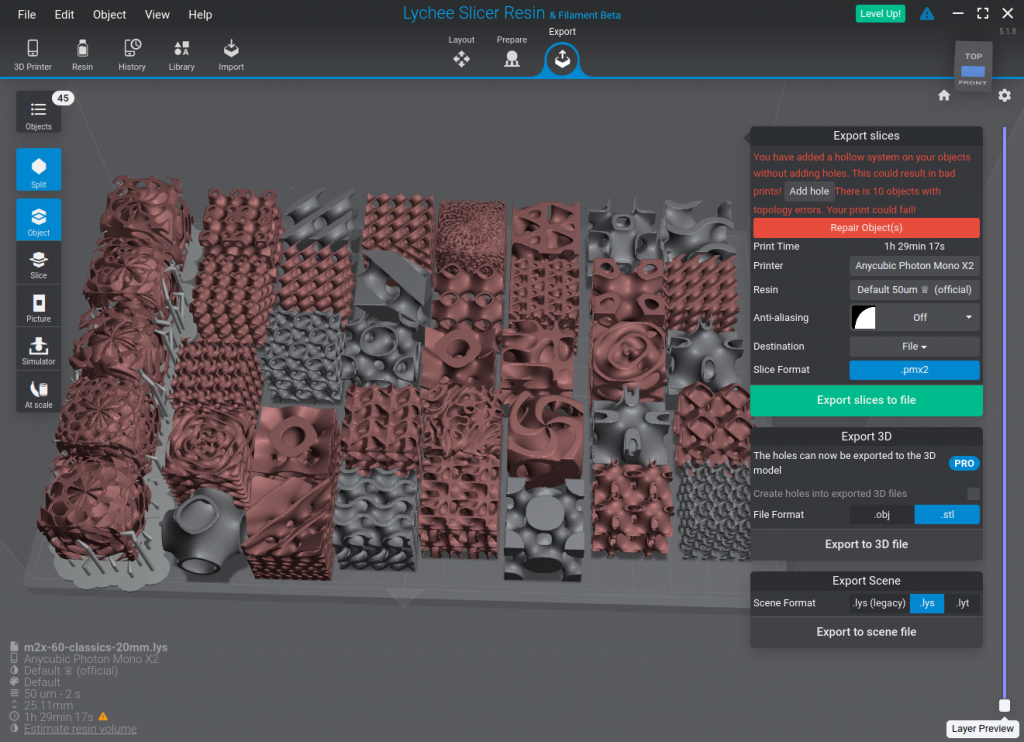Open the 3D Printer settings
The image size is (1024, 742).
click(x=33, y=54)
